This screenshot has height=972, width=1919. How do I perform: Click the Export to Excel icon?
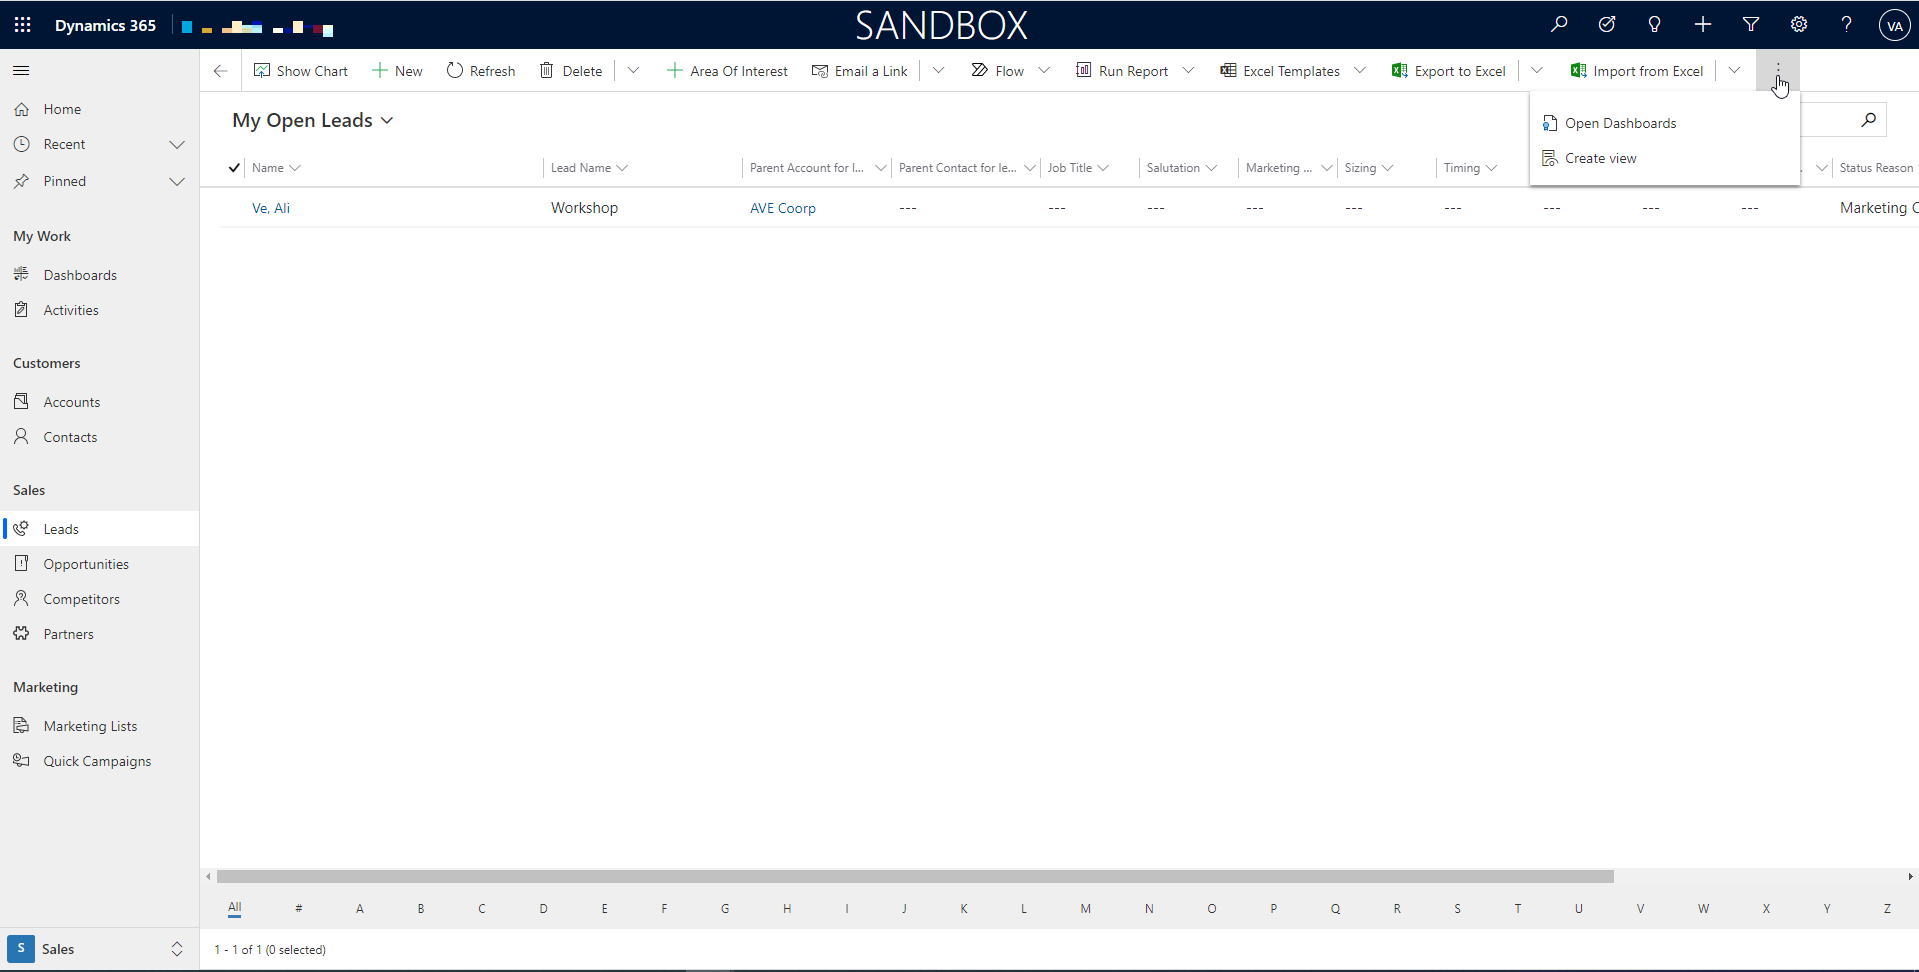(1398, 70)
